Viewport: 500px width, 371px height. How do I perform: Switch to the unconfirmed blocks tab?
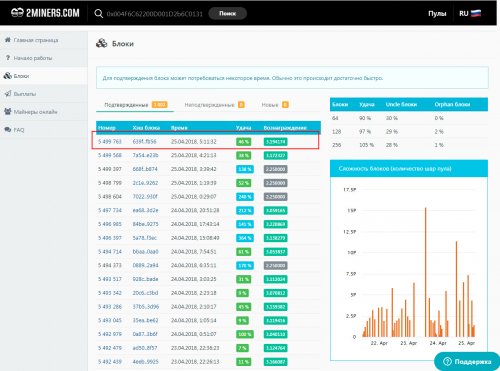(x=214, y=105)
